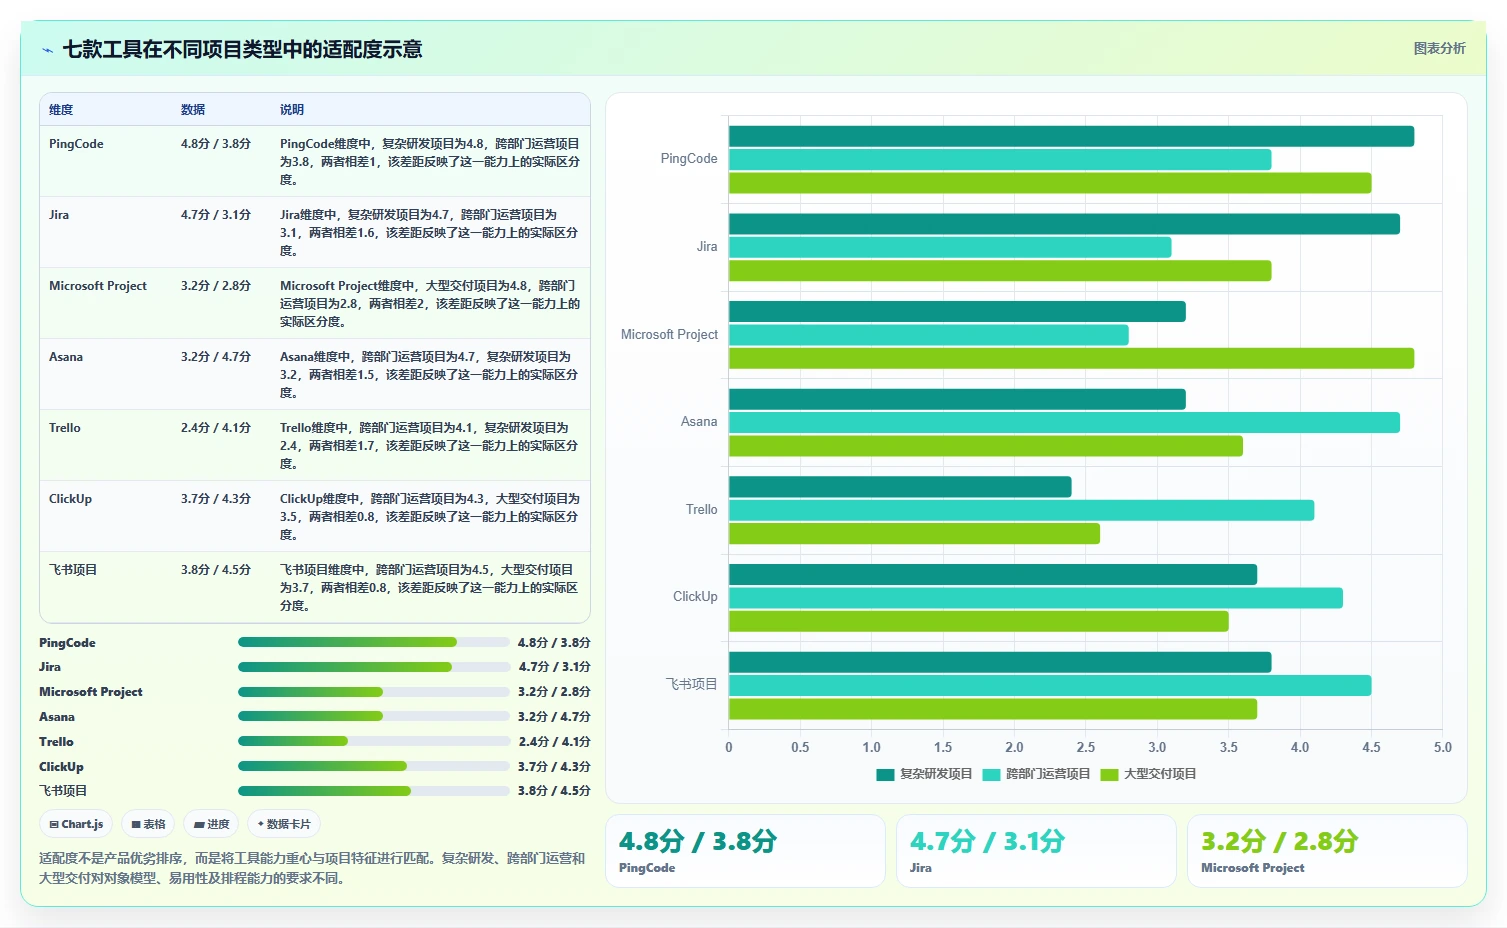Click the PingCode table row name
This screenshot has width=1507, height=928.
(x=76, y=144)
